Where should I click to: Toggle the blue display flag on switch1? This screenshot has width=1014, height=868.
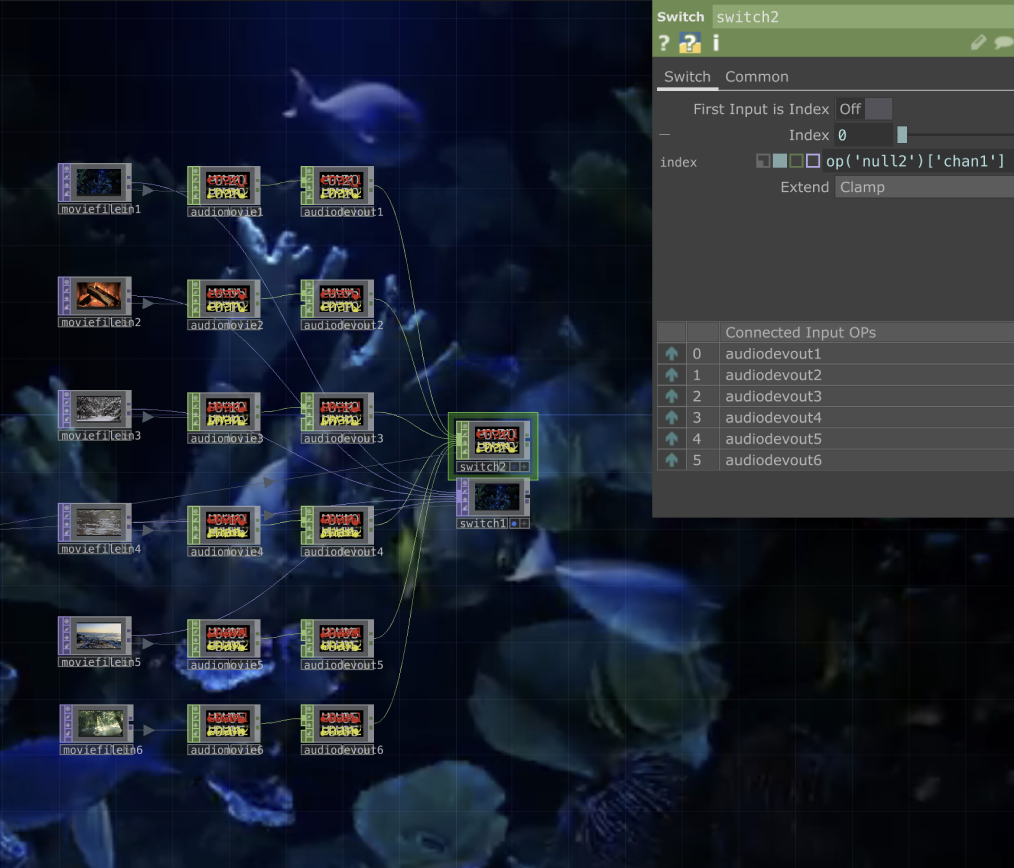pyautogui.click(x=514, y=523)
